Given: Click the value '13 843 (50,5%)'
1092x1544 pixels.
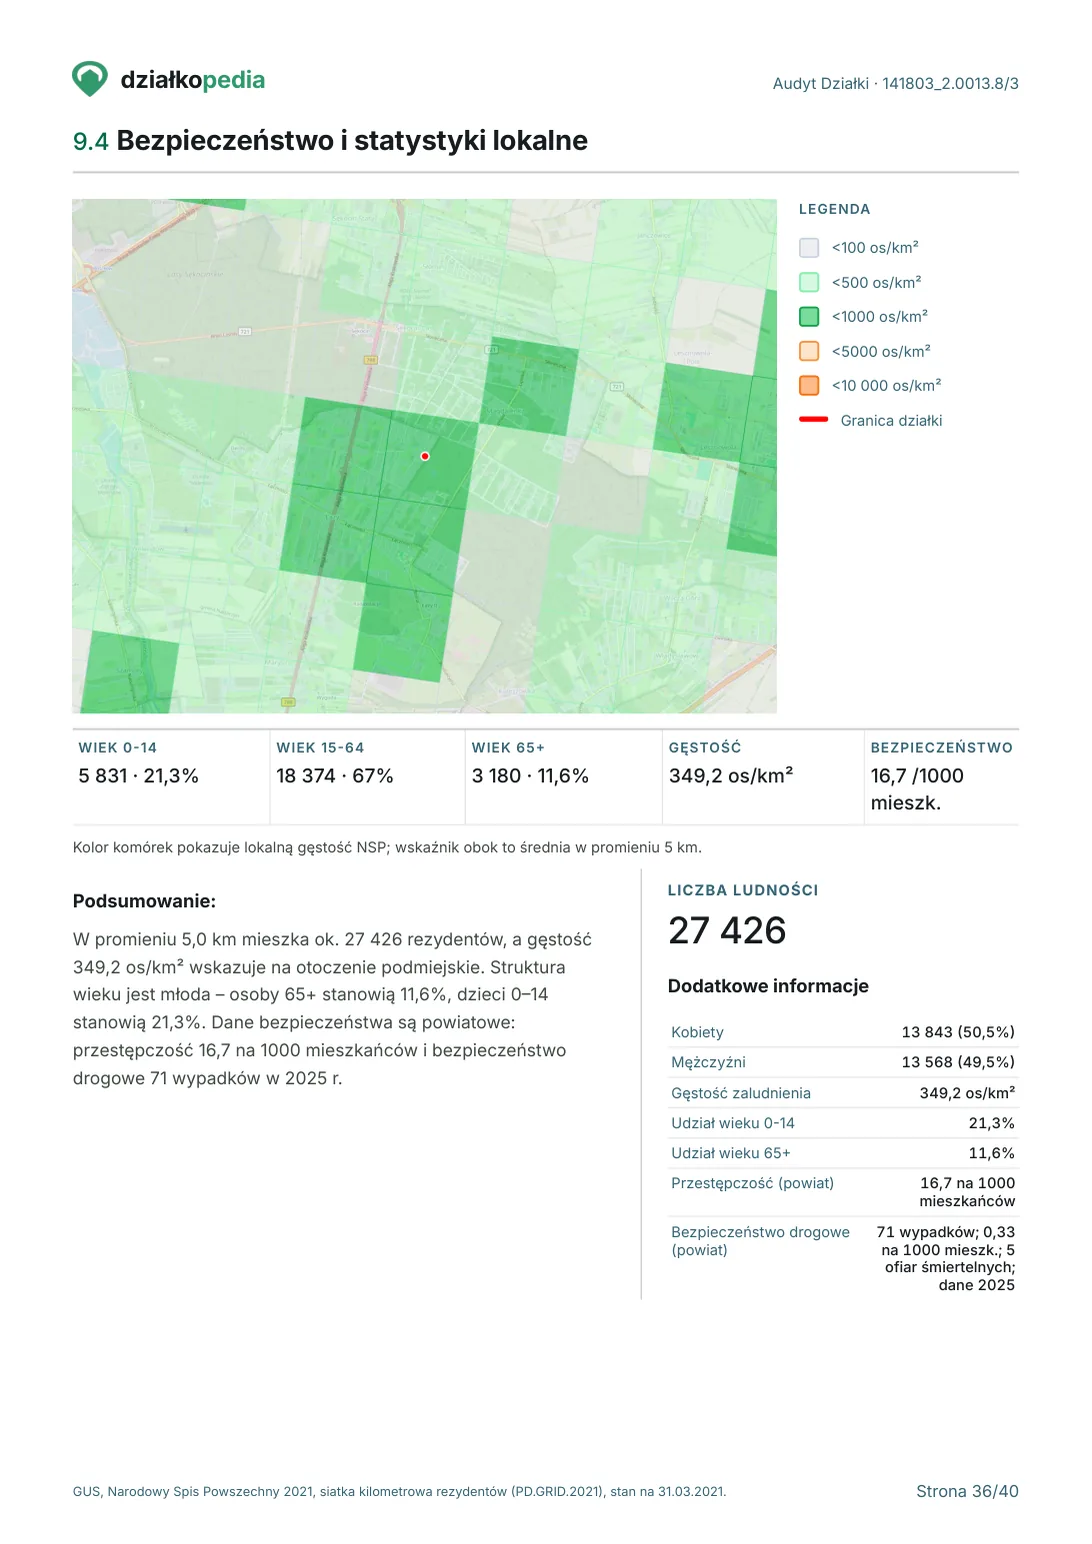Looking at the screenshot, I should click(958, 1032).
